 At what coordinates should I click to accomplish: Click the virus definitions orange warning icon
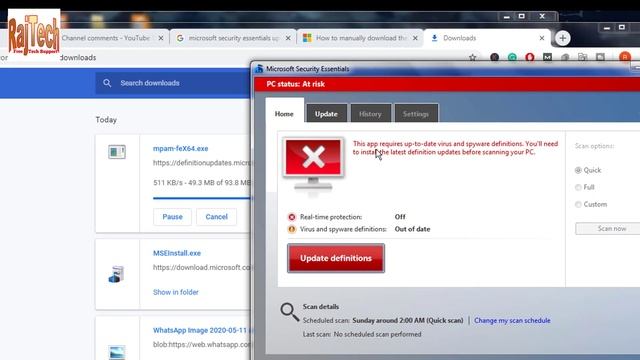click(292, 229)
